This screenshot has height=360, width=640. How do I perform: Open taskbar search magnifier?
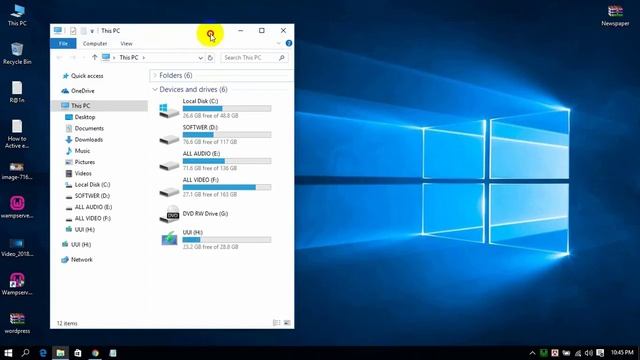26,353
